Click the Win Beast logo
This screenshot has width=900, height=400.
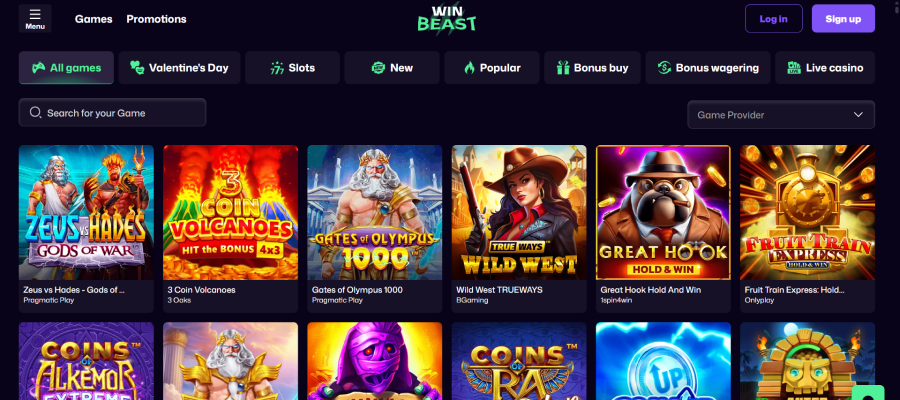coord(447,18)
